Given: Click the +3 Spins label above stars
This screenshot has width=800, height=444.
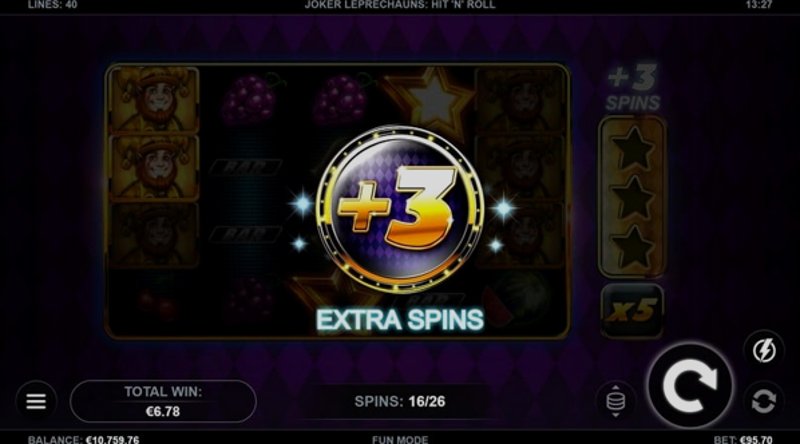Looking at the screenshot, I should click(633, 88).
